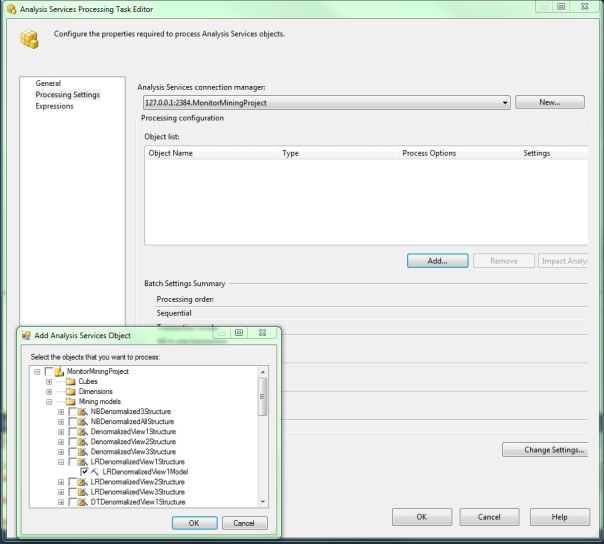The image size is (604, 544).
Task: Click the Process Options column header
Action: coord(459,153)
